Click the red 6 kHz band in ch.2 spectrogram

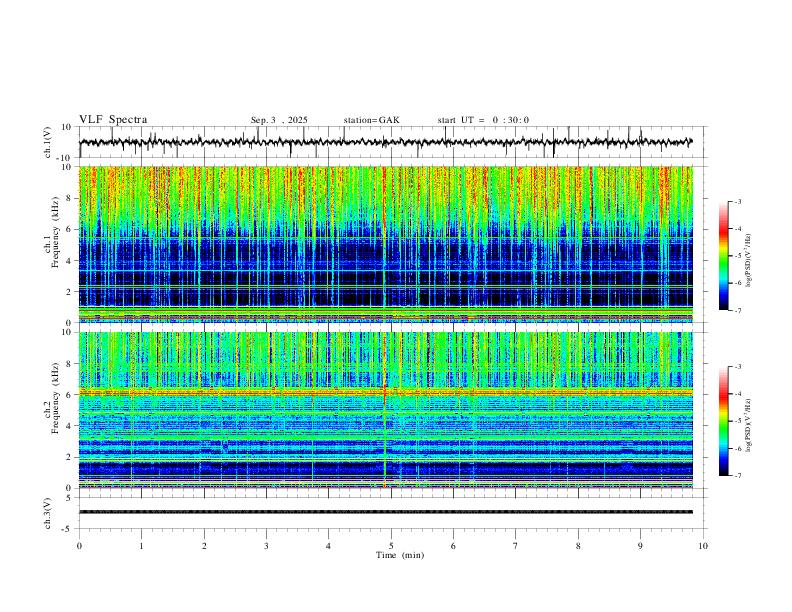click(385, 391)
